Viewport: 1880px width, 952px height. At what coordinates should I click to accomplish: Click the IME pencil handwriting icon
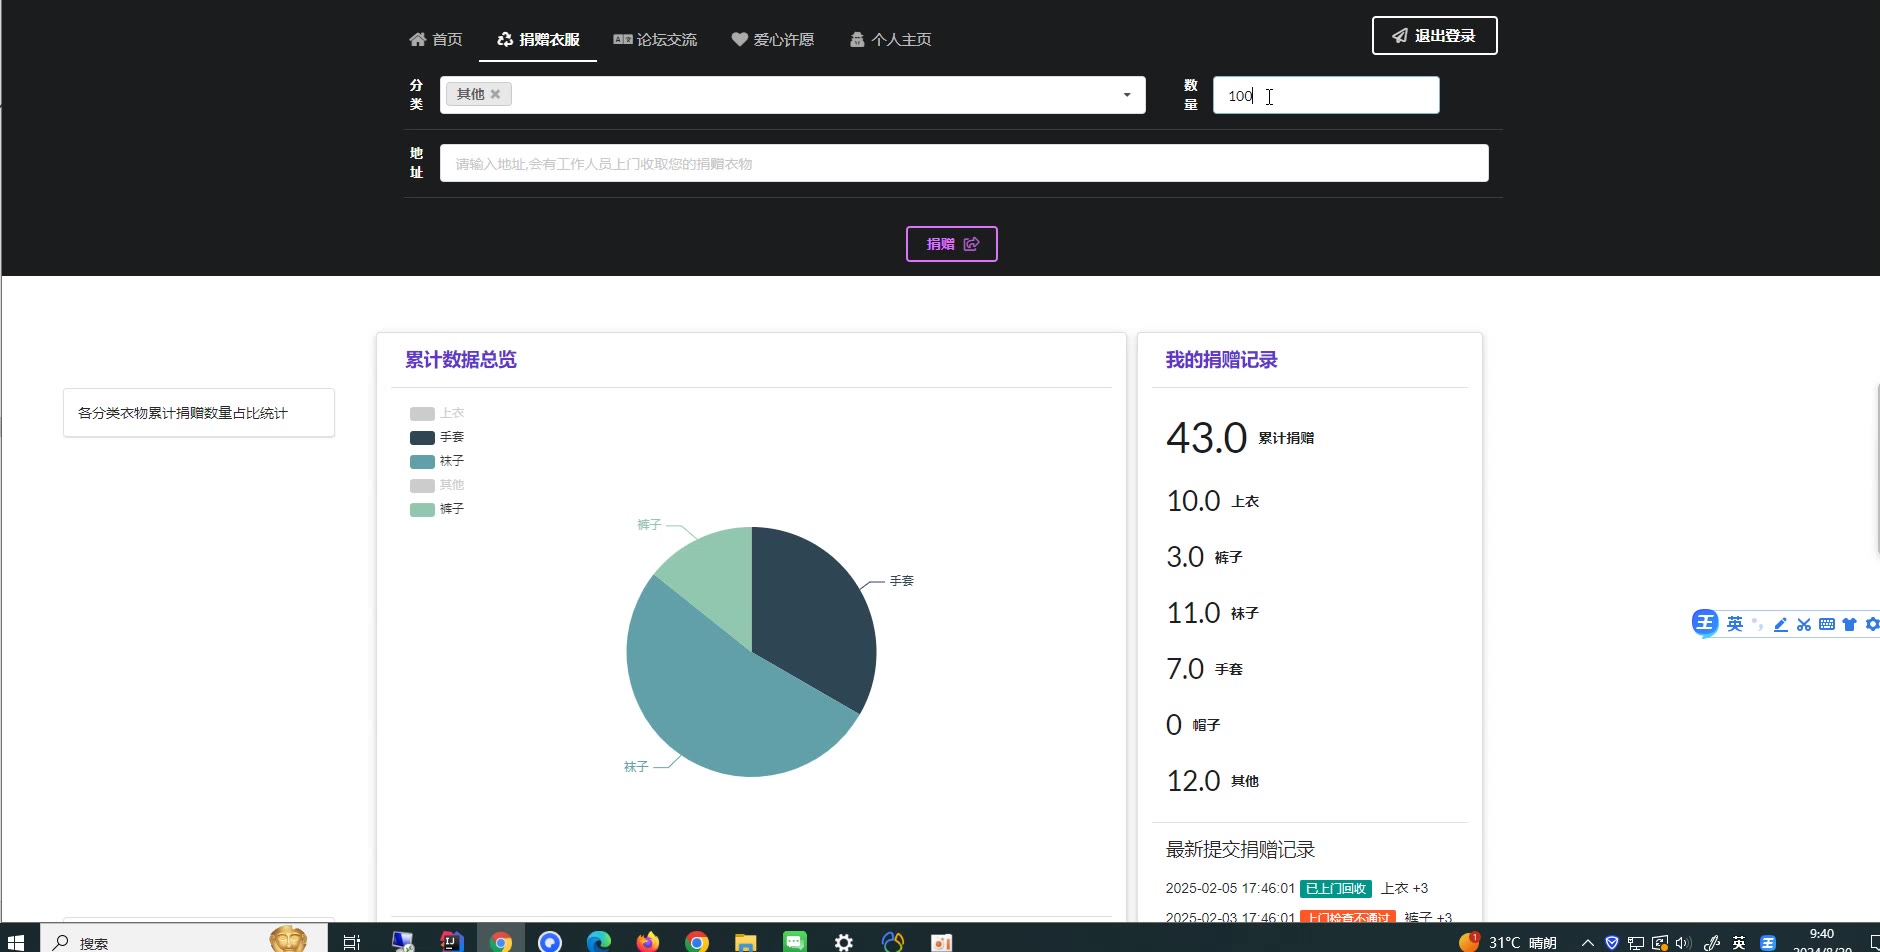(1781, 624)
